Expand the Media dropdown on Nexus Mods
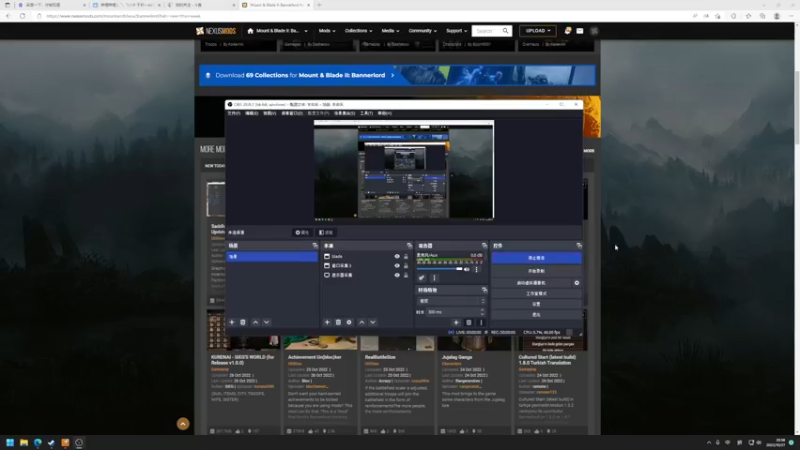This screenshot has width=800, height=450. coord(390,31)
